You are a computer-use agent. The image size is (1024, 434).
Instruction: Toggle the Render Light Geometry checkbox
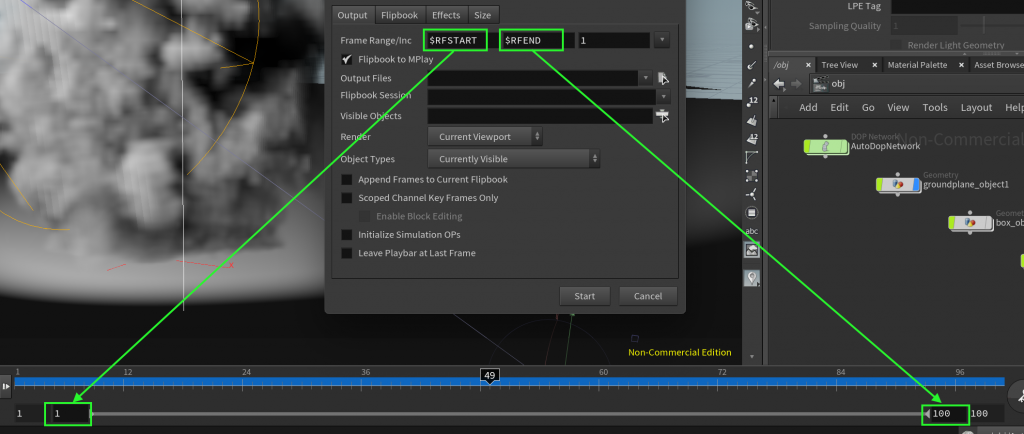coord(897,45)
